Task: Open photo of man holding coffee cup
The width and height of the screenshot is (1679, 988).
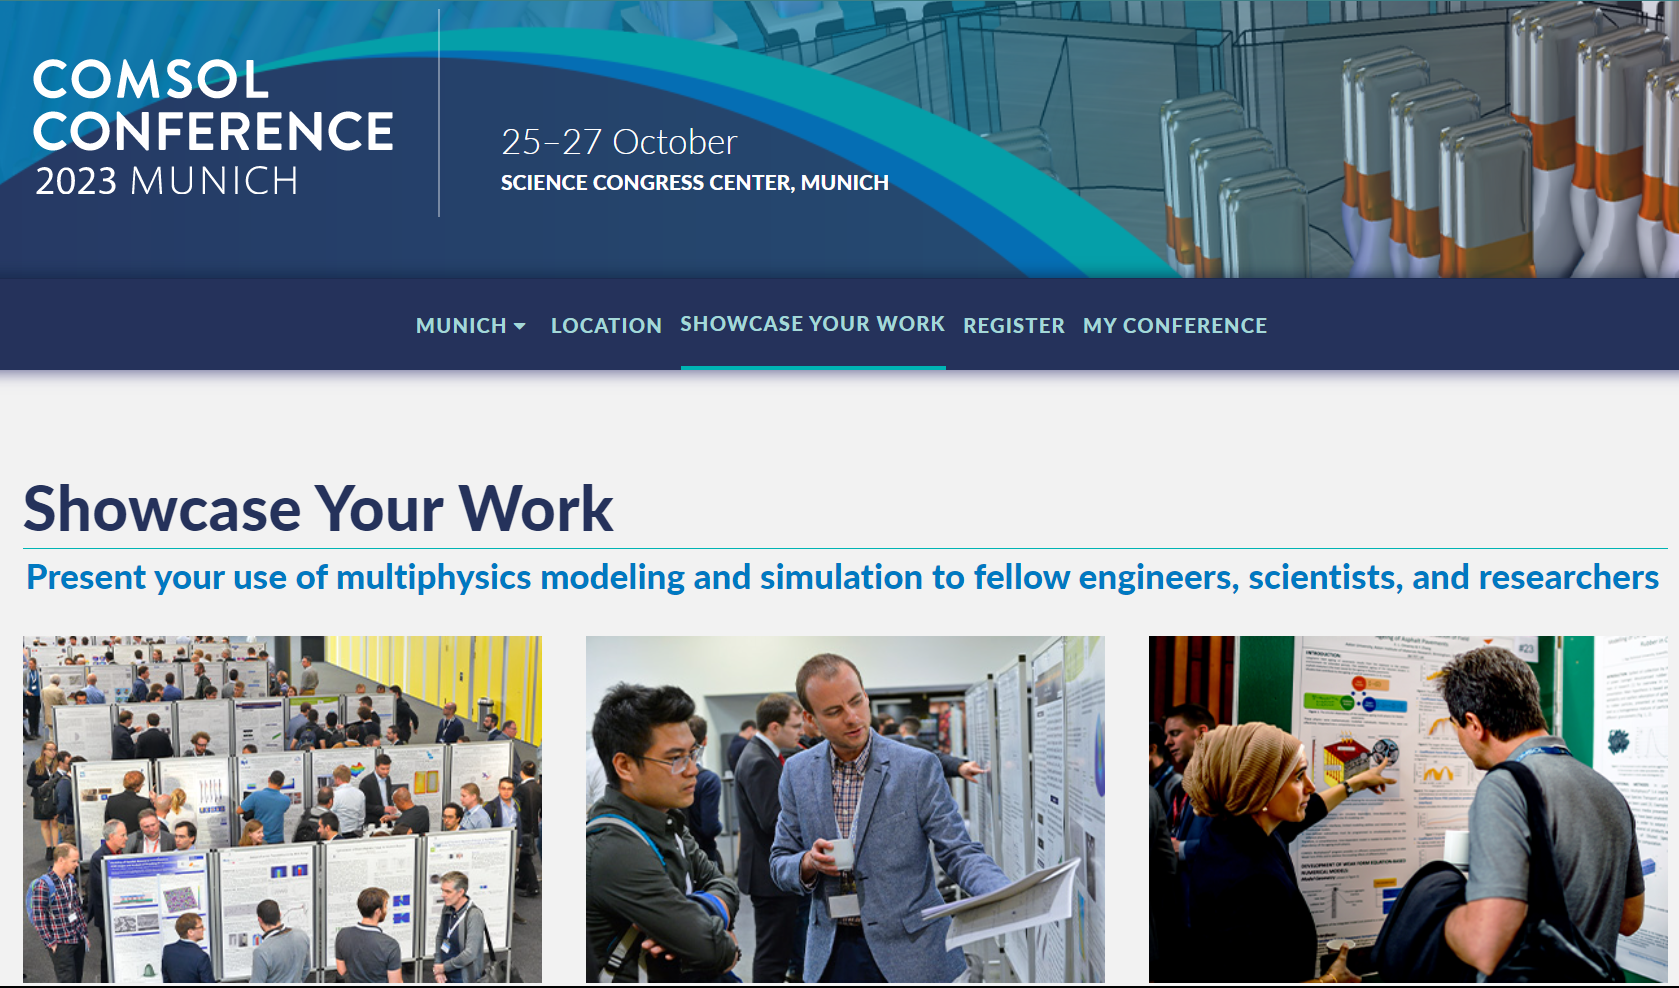Action: [844, 808]
